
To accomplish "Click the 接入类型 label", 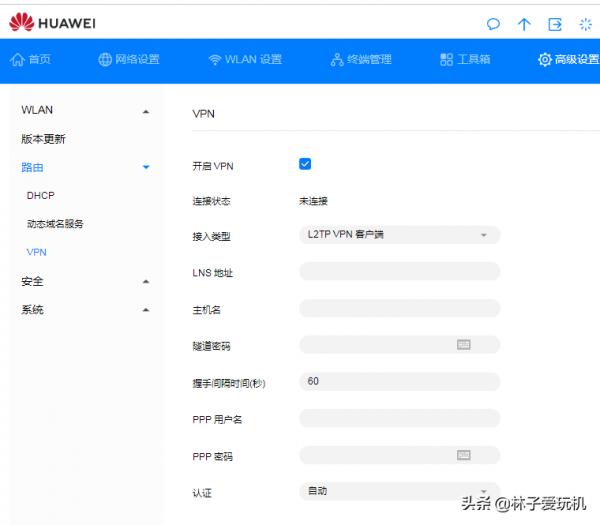I will pos(211,236).
